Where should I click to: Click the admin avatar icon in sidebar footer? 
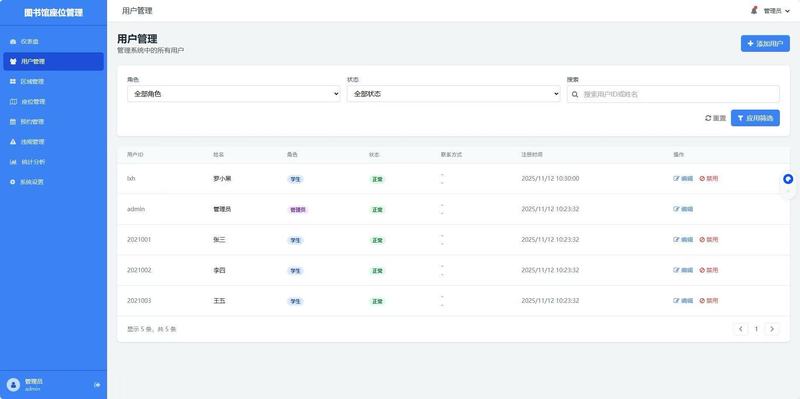coord(14,385)
